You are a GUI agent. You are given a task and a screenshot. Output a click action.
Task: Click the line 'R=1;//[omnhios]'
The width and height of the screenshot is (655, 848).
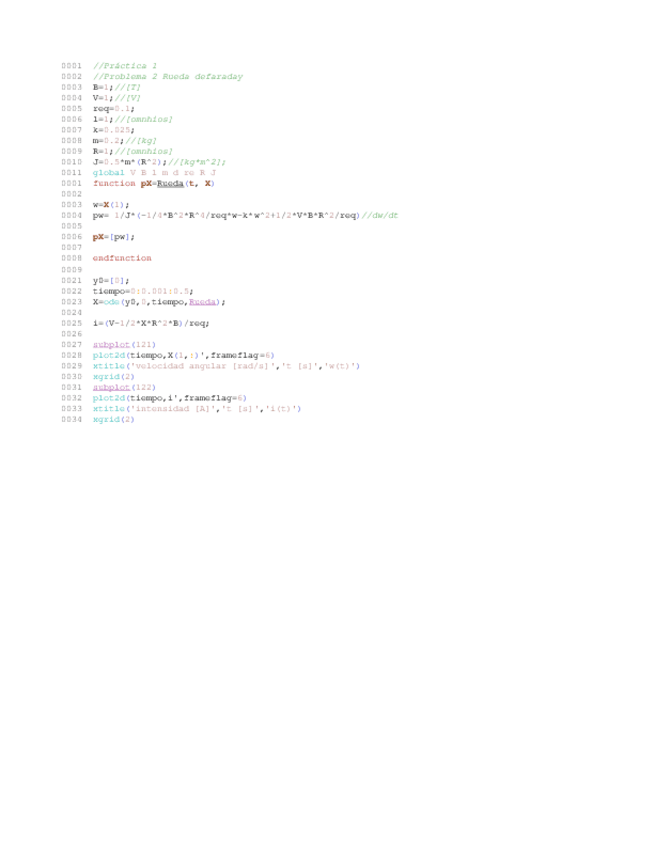pos(133,151)
